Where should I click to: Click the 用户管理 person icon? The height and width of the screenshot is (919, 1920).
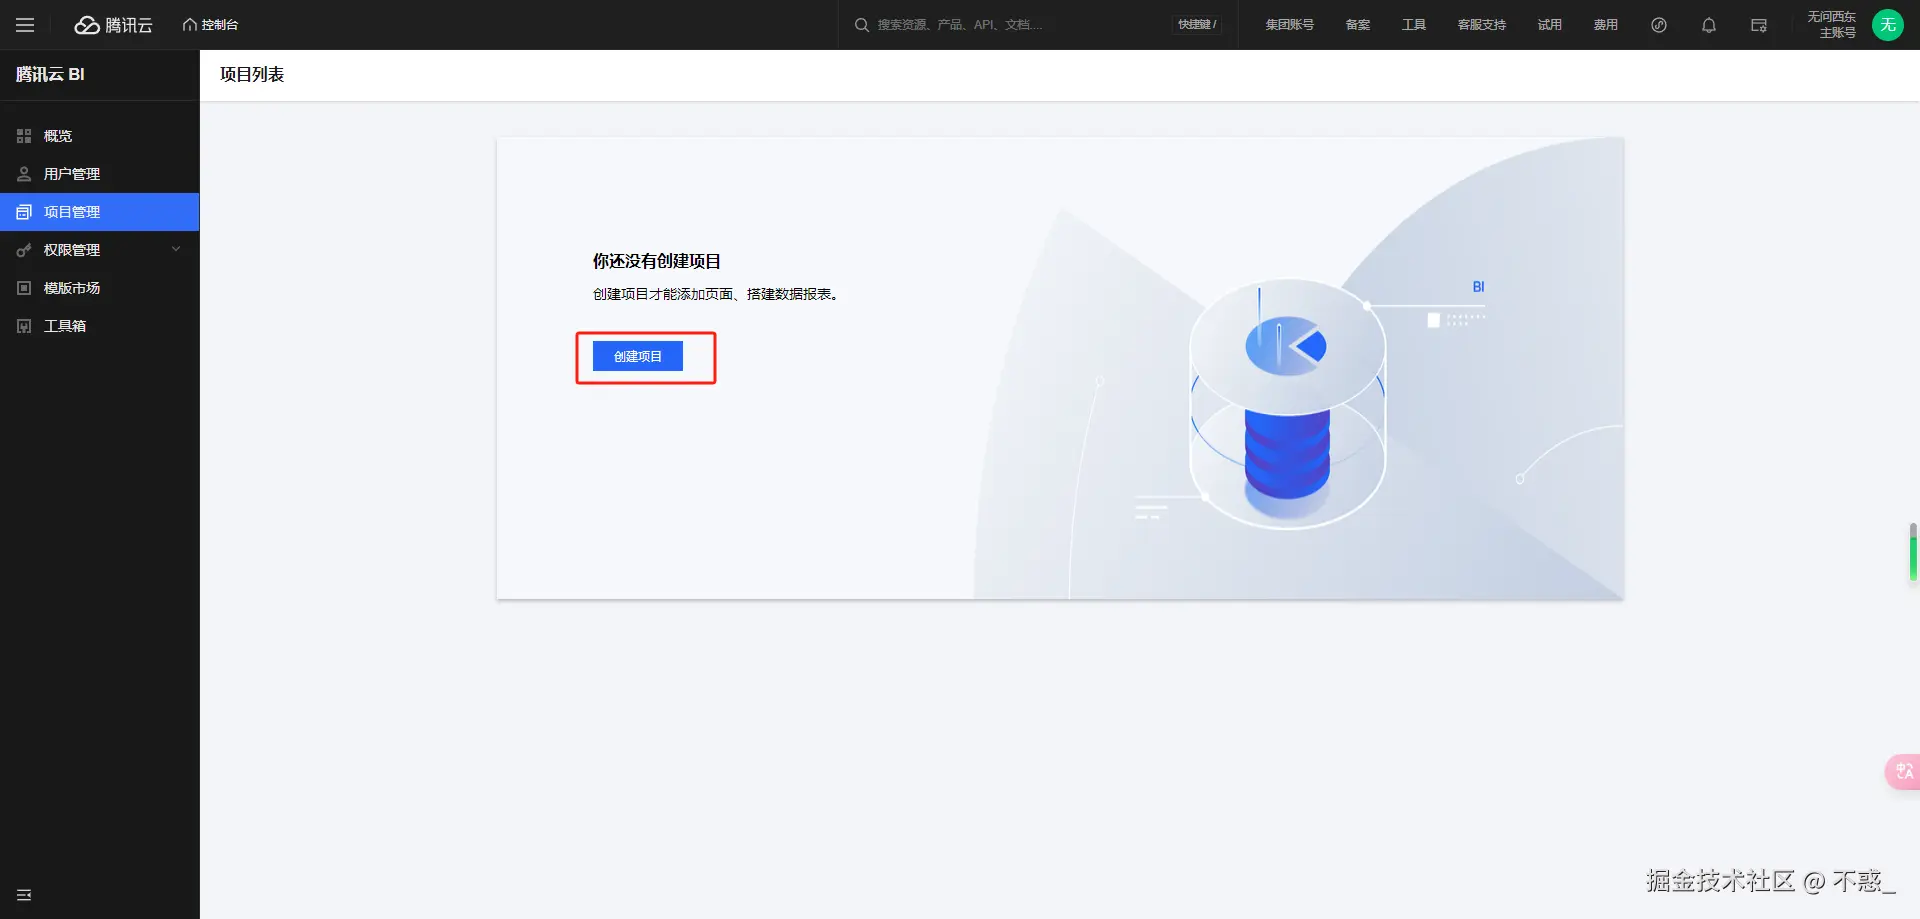[x=24, y=174]
